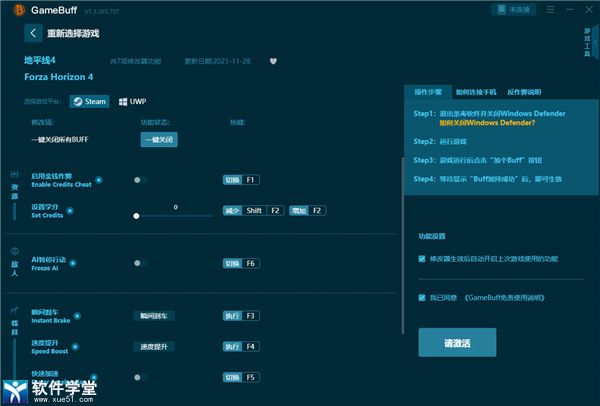Click the enemy category icon in sidebar
Image resolution: width=600 pixels, height=406 pixels.
(15, 251)
